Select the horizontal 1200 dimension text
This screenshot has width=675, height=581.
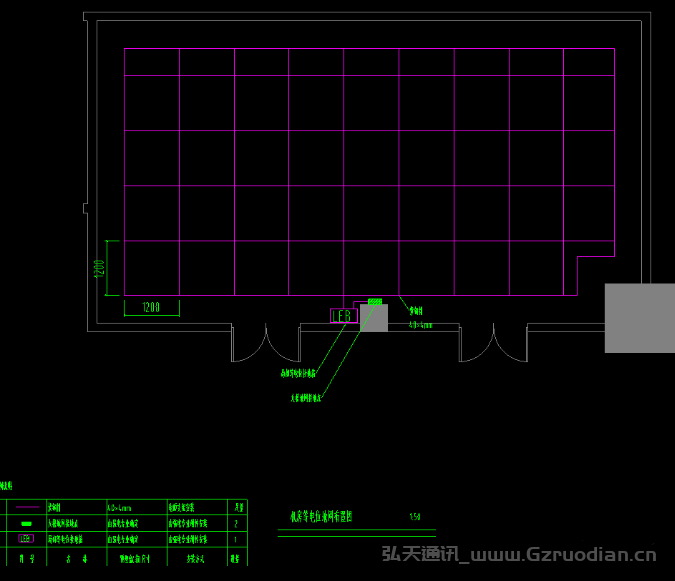coord(151,307)
